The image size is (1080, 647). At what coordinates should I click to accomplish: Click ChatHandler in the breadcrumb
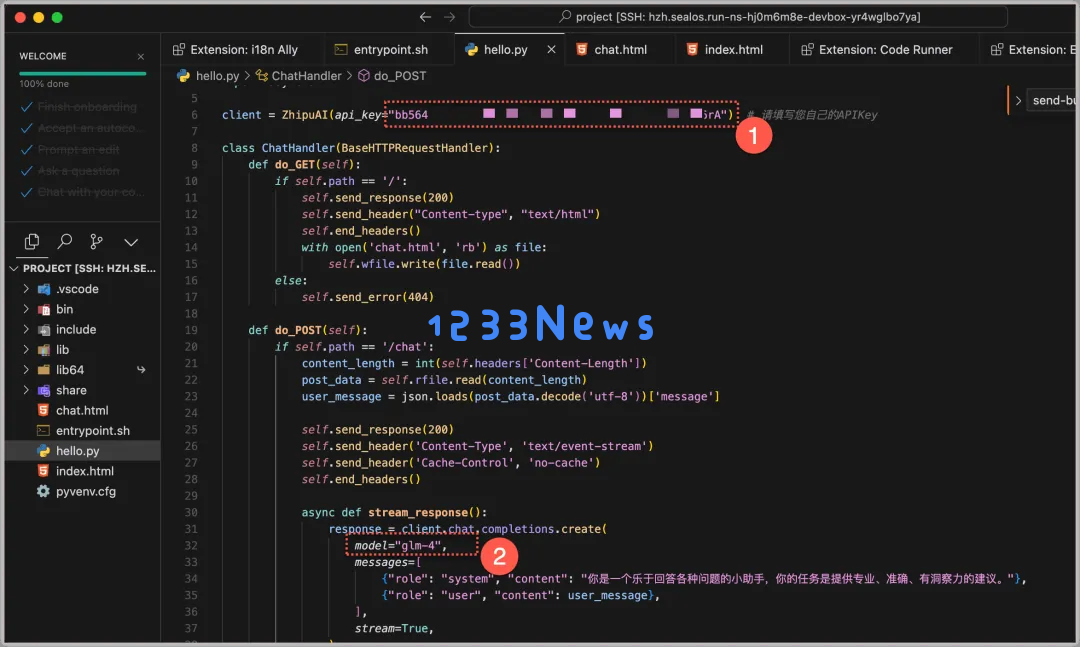point(307,76)
